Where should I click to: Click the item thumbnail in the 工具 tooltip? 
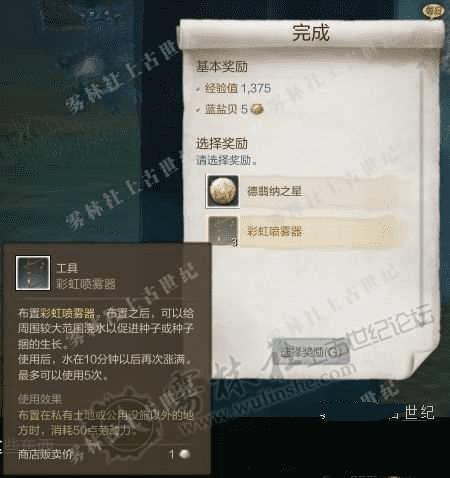(33, 273)
